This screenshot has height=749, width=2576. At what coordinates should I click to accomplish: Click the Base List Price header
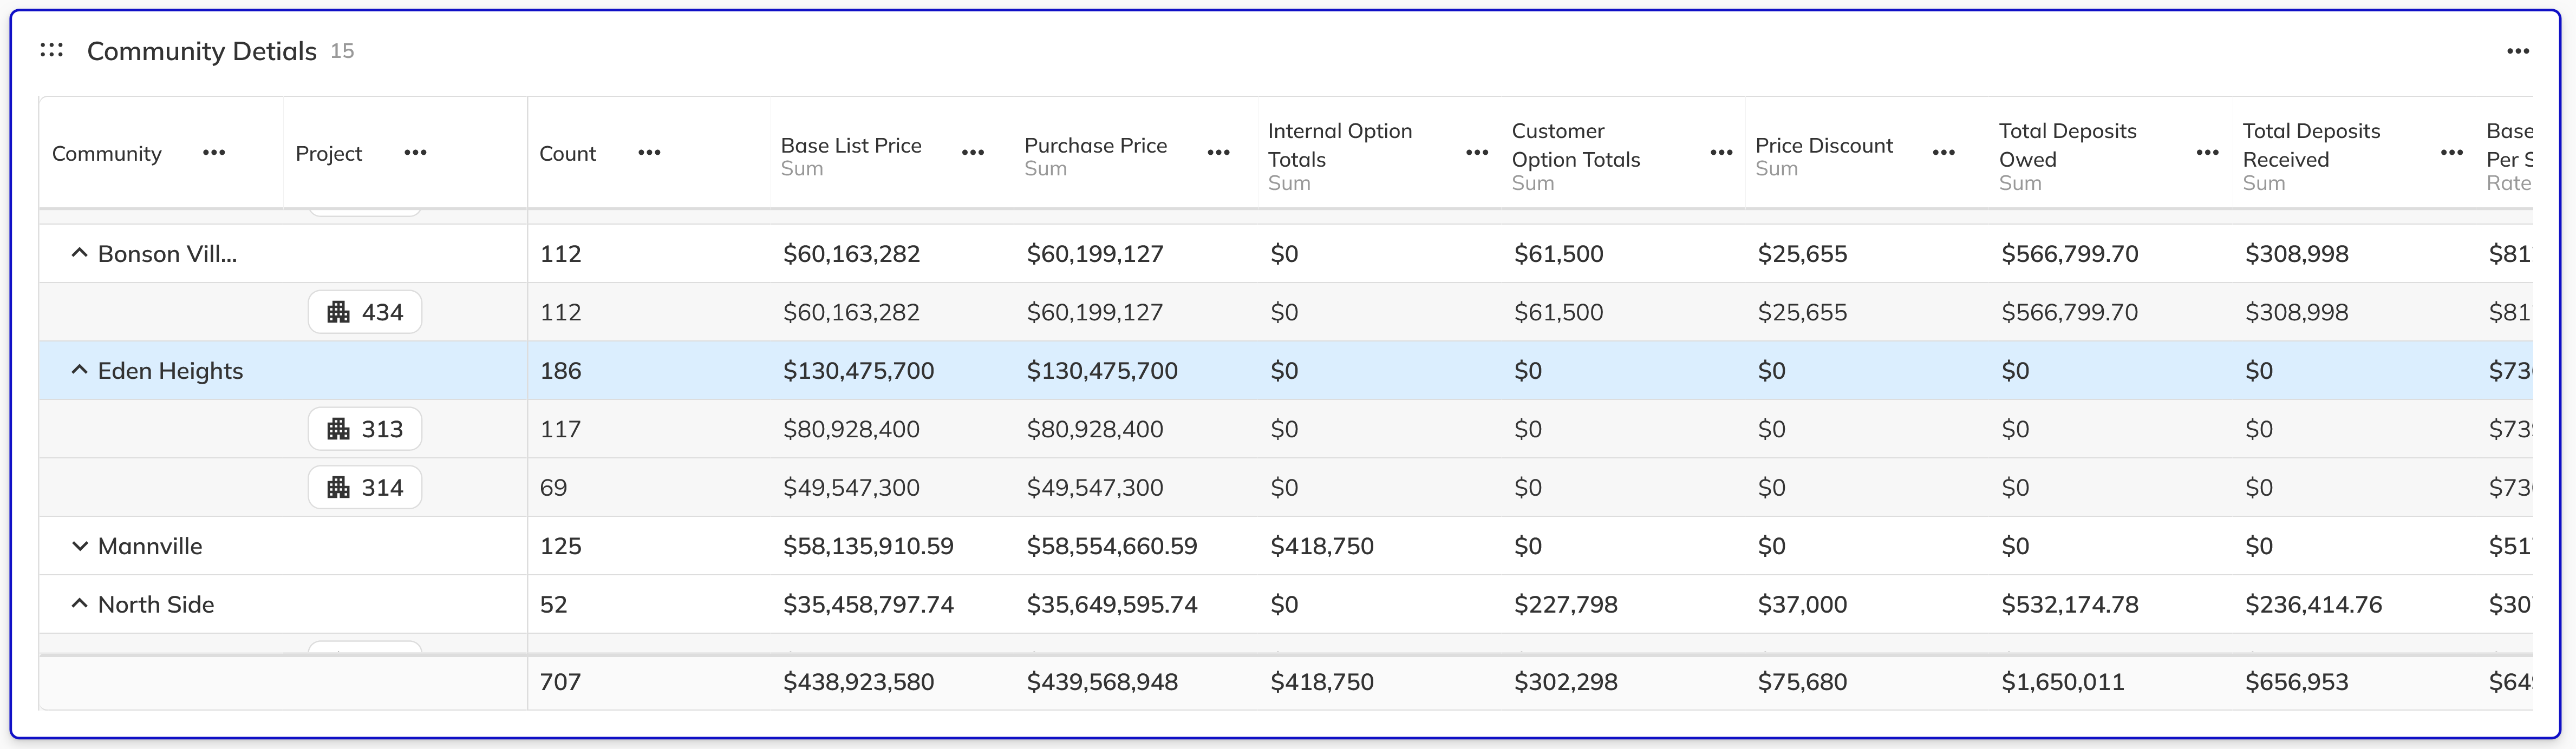tap(851, 146)
